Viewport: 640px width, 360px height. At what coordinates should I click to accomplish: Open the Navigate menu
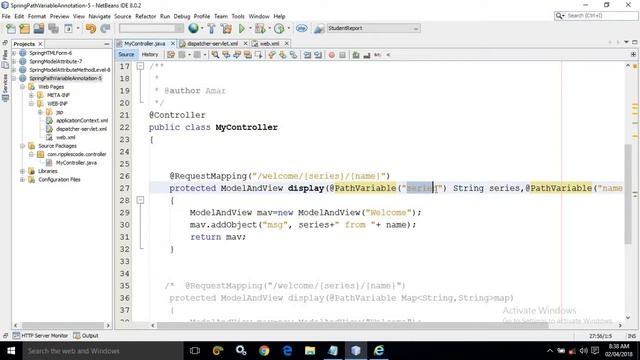pyautogui.click(x=100, y=16)
